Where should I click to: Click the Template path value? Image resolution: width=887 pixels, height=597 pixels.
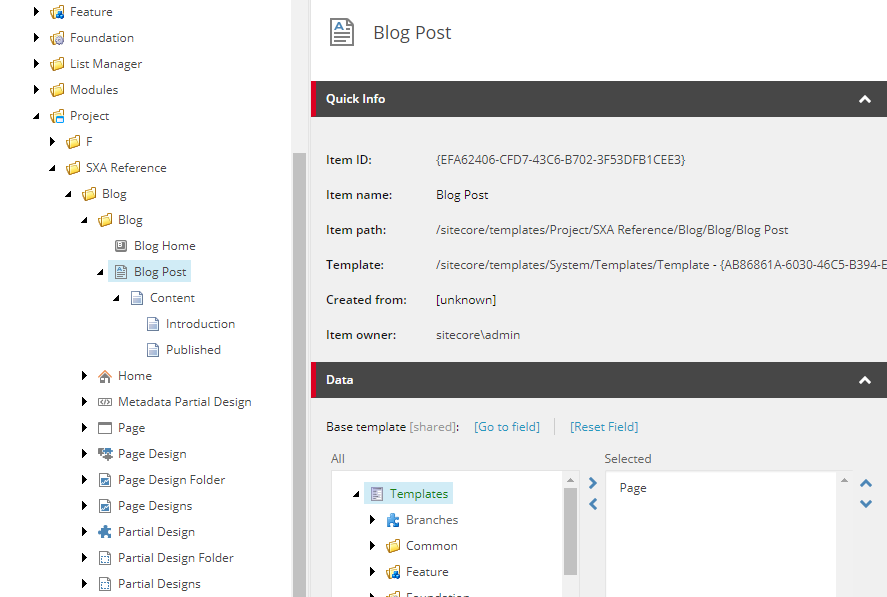[661, 265]
